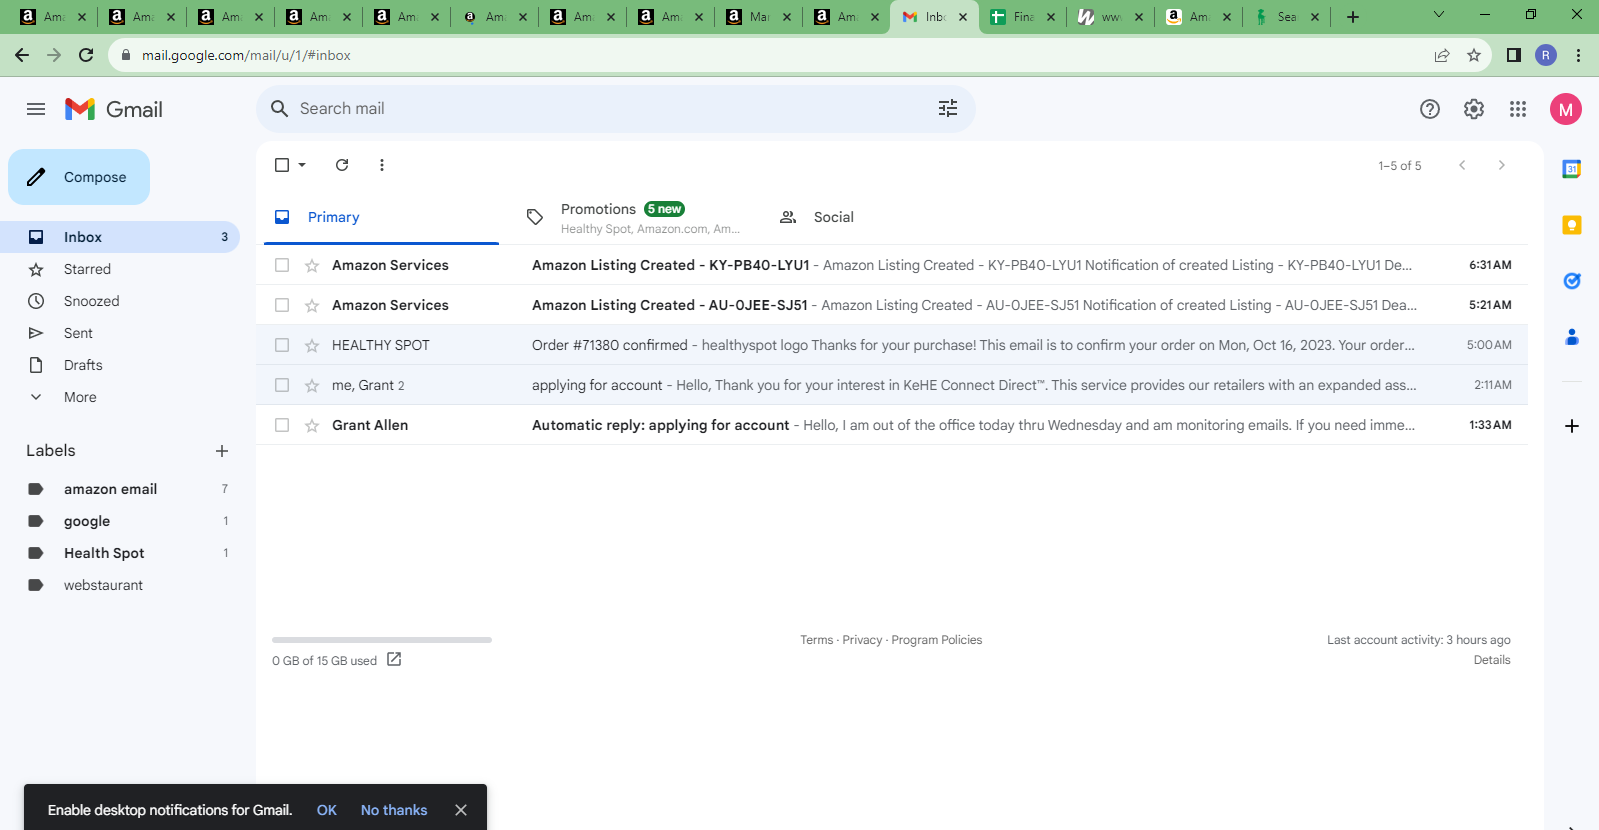This screenshot has width=1599, height=830.
Task: Select the AU-0JEE-SJ51 listing email checkbox
Action: pos(282,305)
